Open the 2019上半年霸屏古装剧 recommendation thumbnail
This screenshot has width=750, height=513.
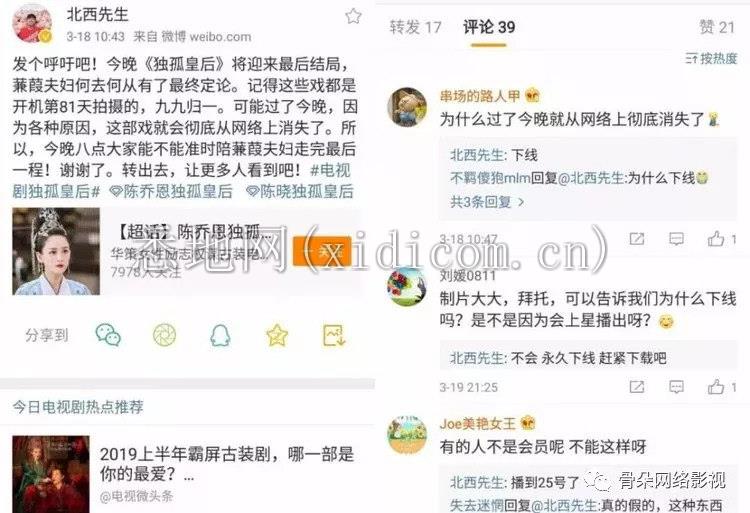(51, 474)
